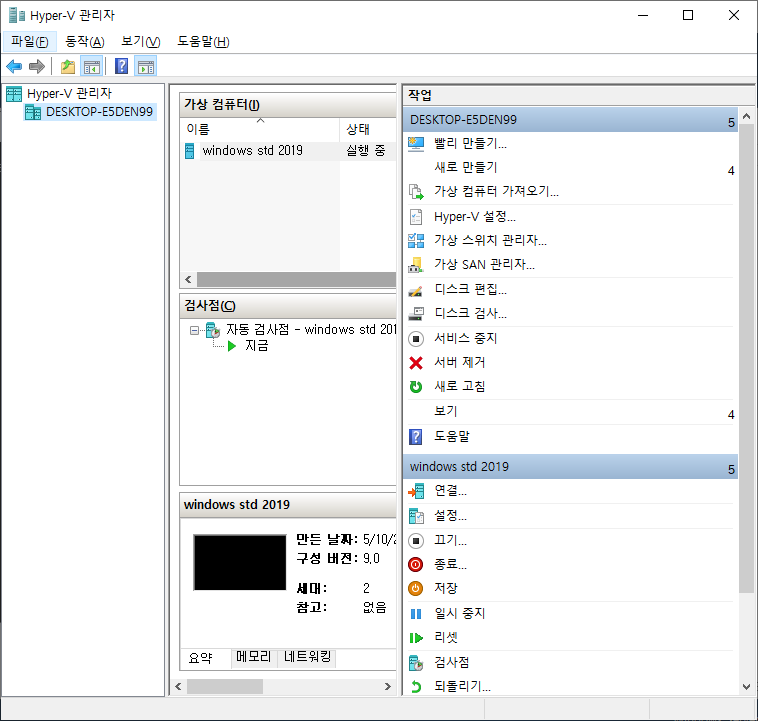Click the red X 서버 제거 icon

pyautogui.click(x=416, y=363)
